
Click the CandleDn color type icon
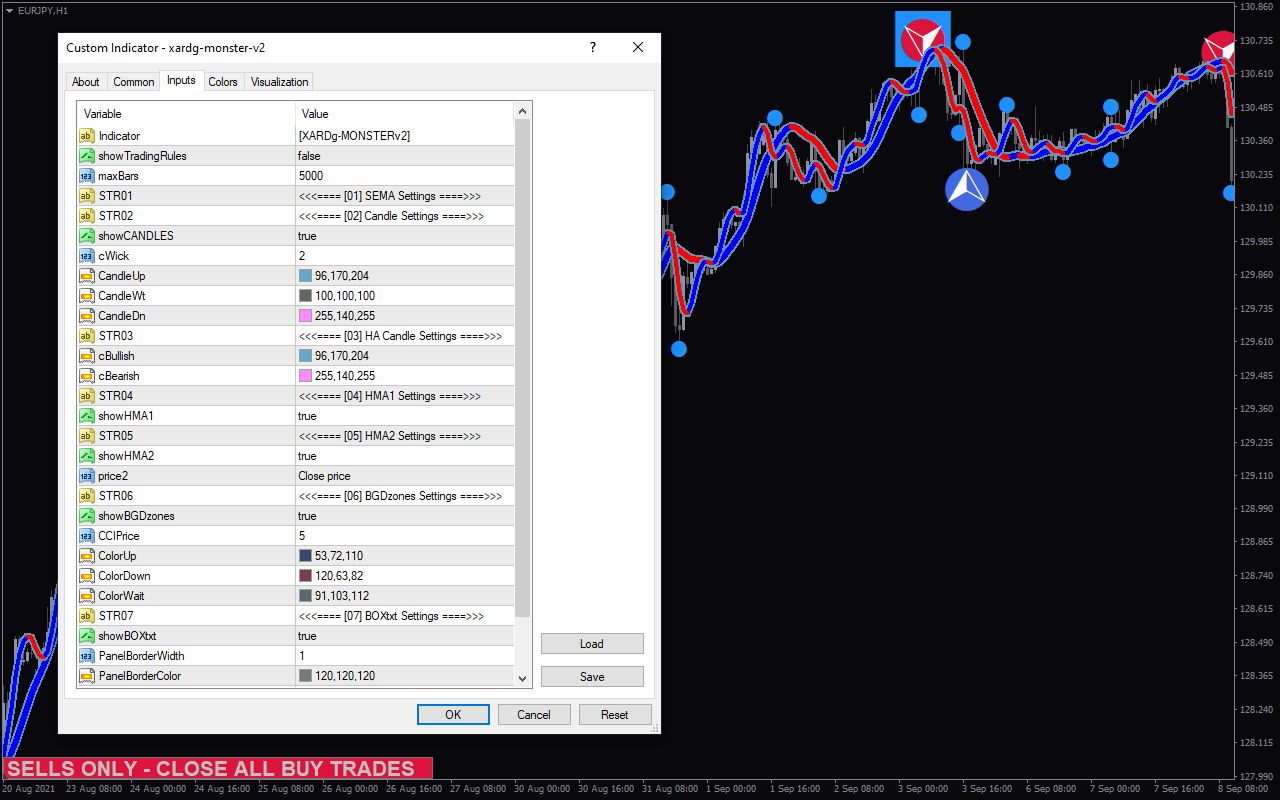click(86, 316)
